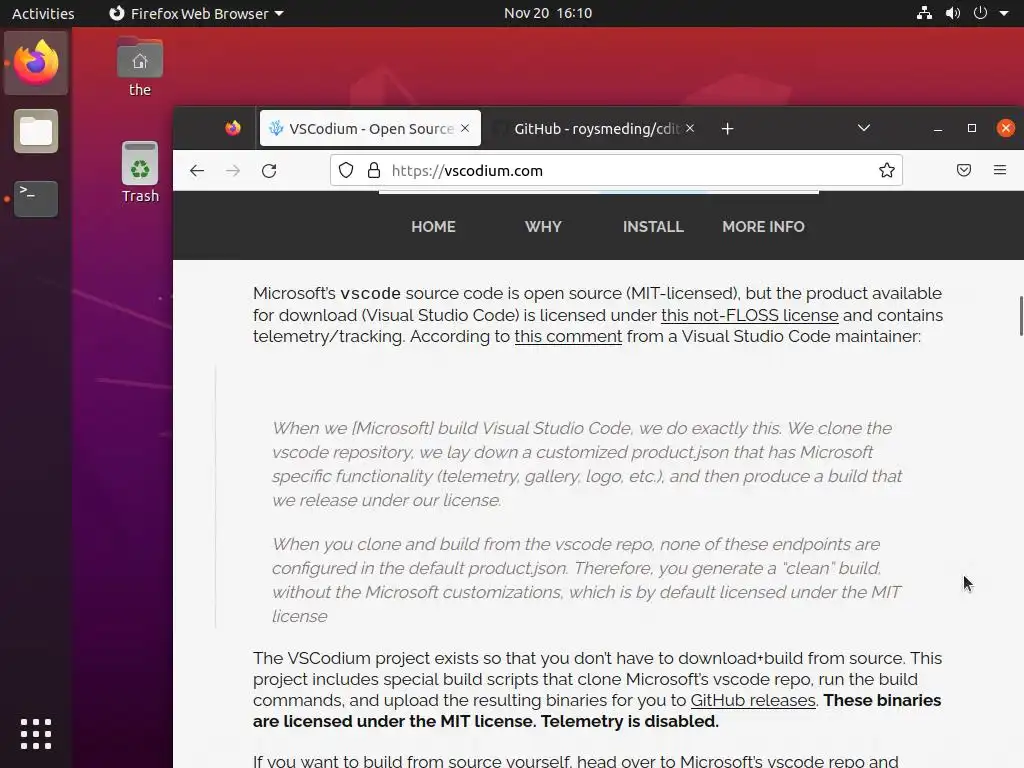Click quote text 'we release under our license.'
Viewport: 1024px width, 768px height.
(387, 500)
